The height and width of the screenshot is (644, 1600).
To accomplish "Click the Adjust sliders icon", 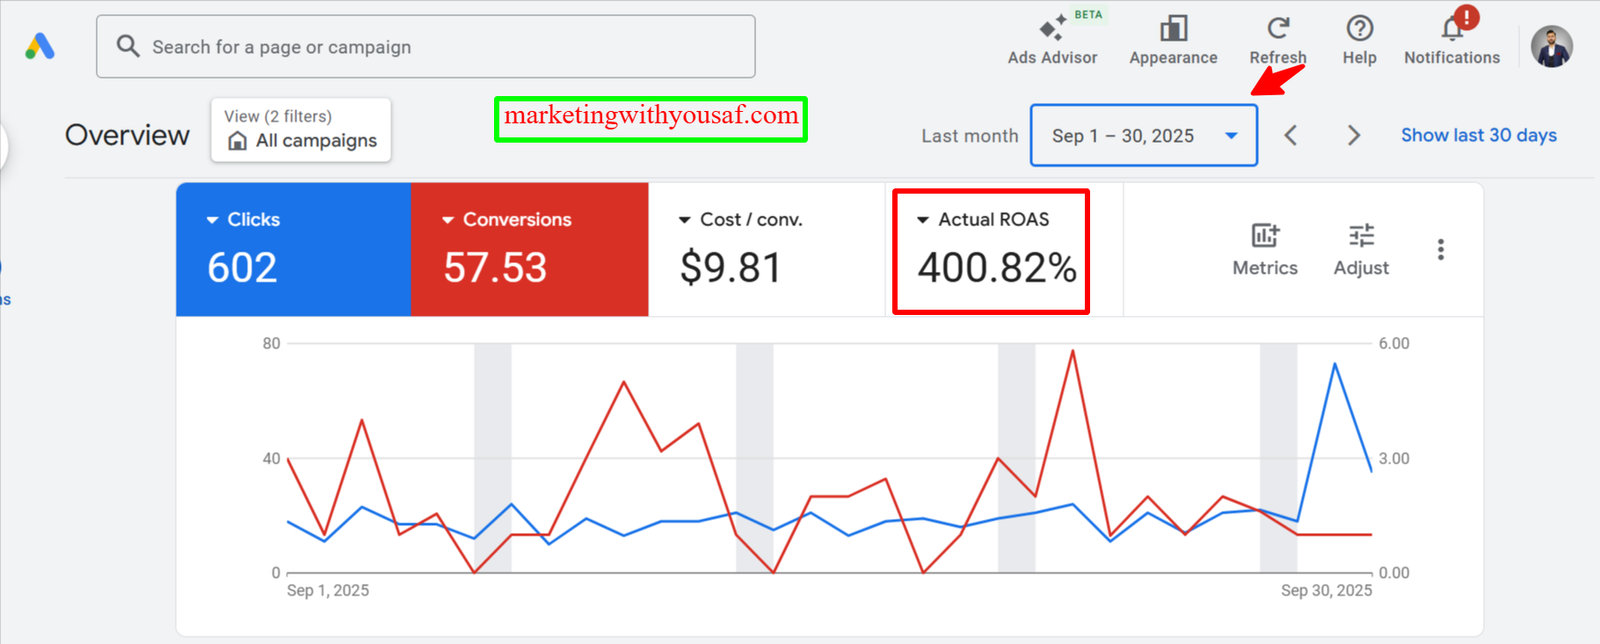I will (x=1361, y=236).
